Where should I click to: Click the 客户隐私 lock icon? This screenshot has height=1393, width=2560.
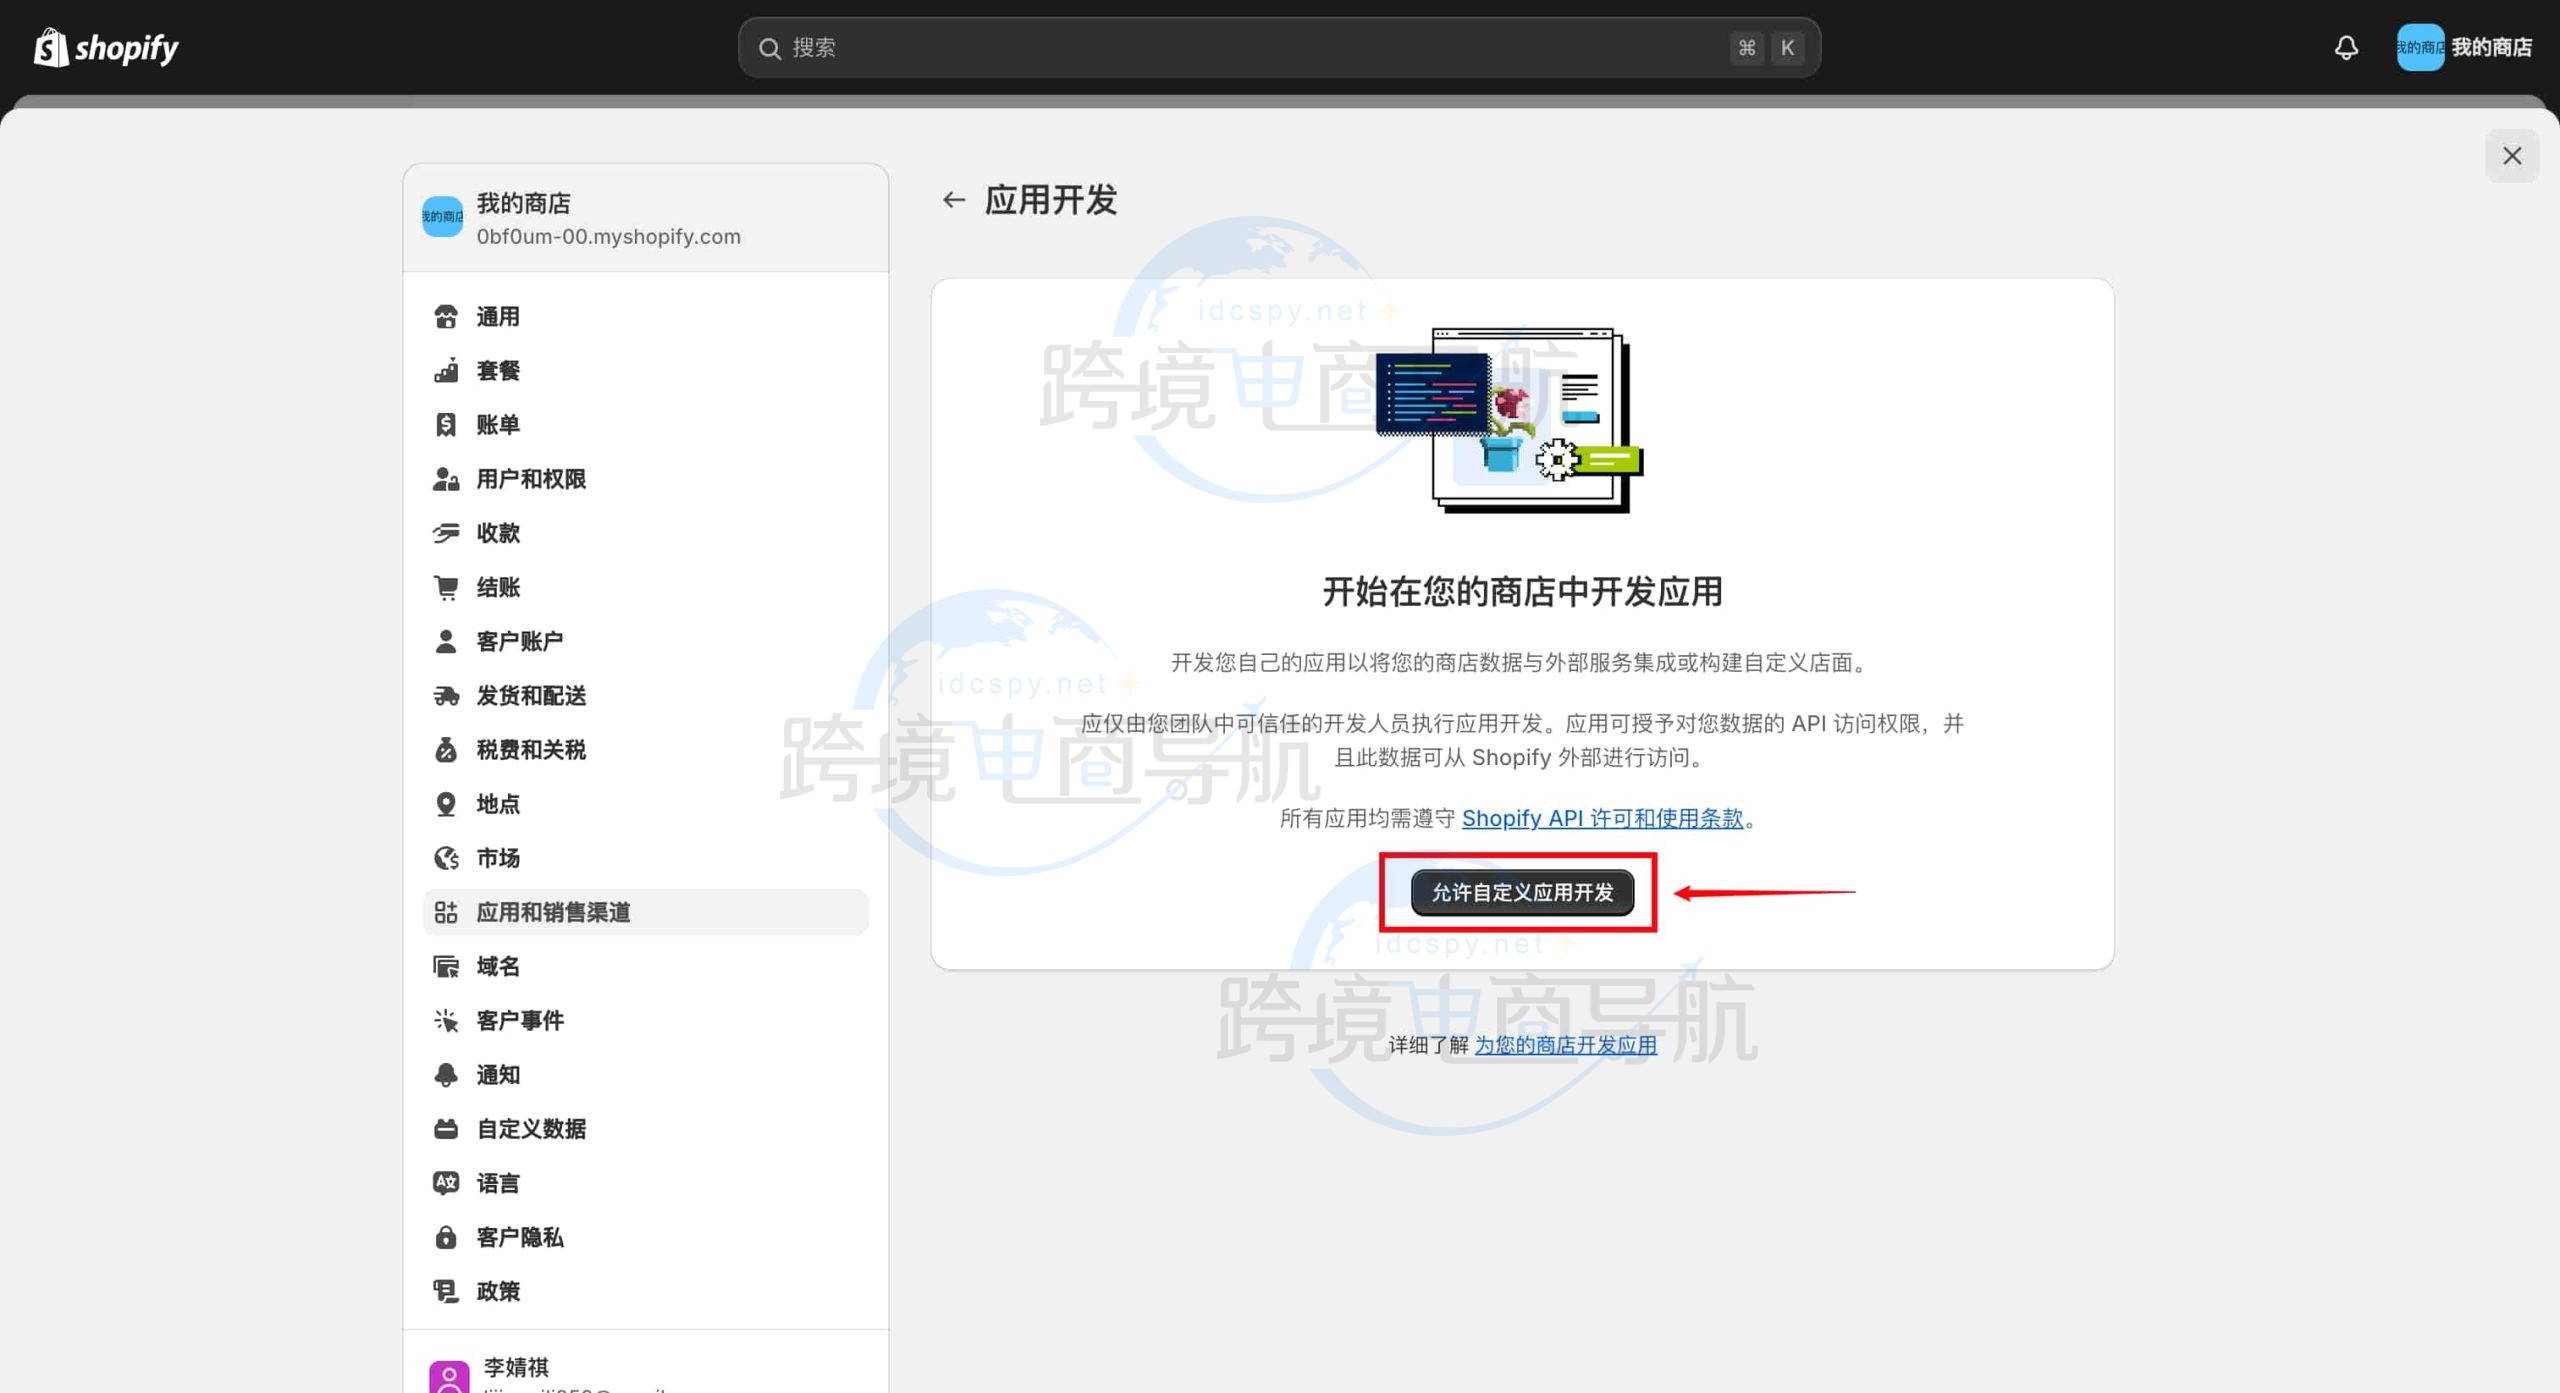pos(446,1237)
